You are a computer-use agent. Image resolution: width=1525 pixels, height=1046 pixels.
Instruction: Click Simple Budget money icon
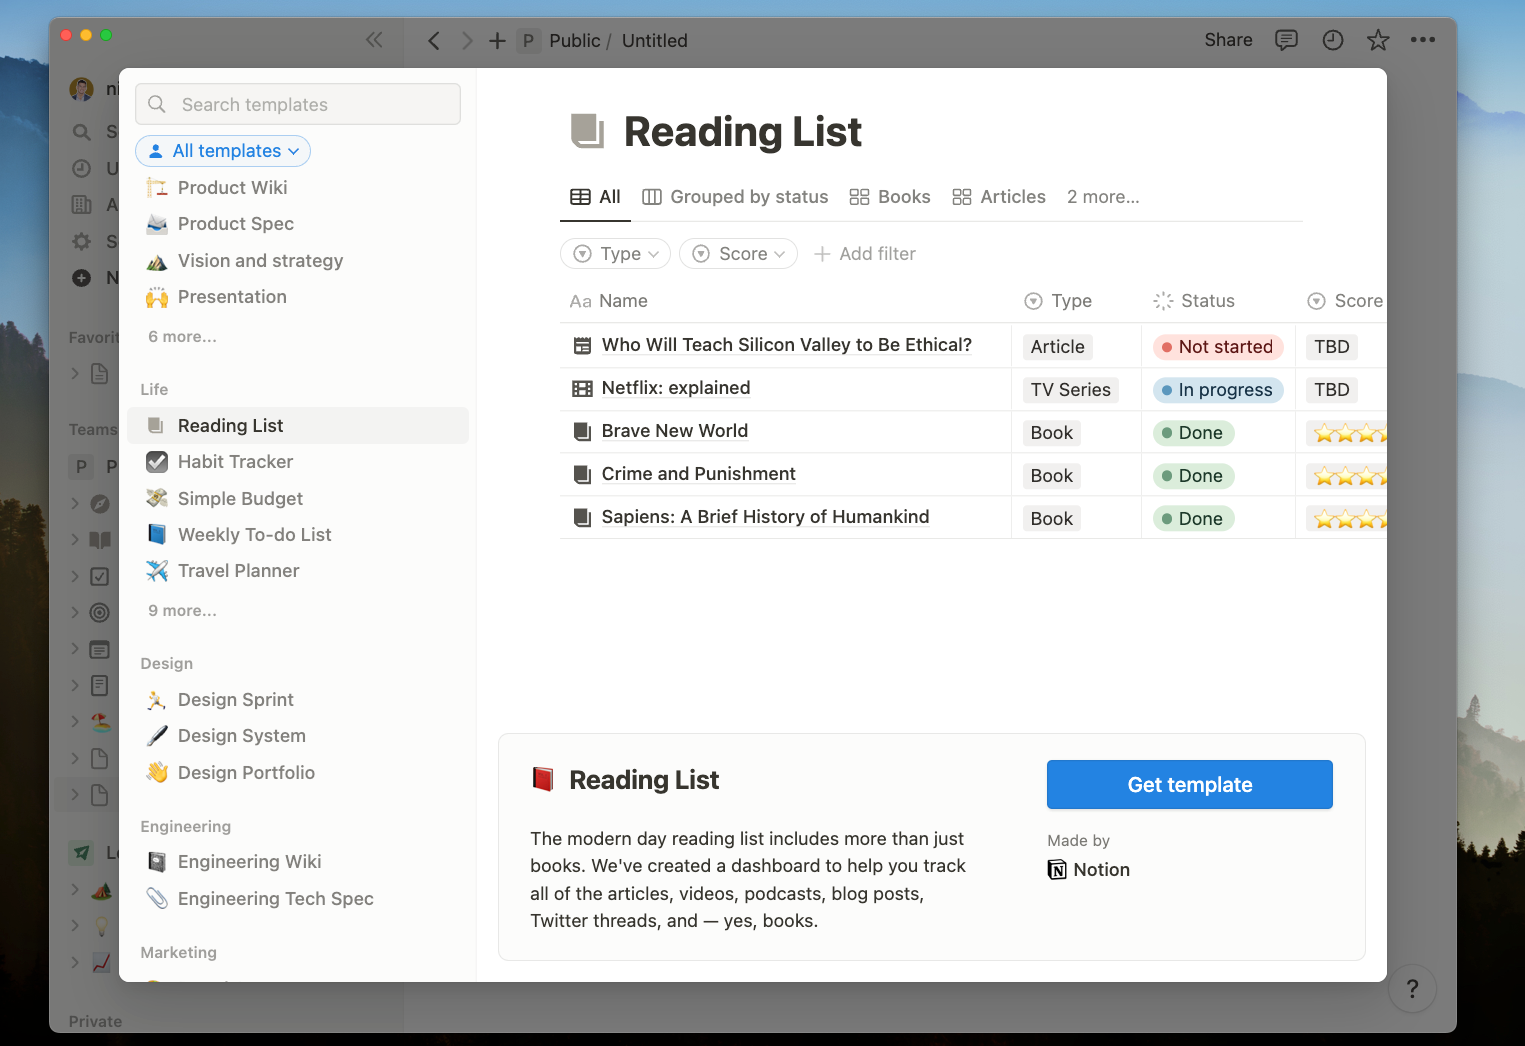[157, 498]
